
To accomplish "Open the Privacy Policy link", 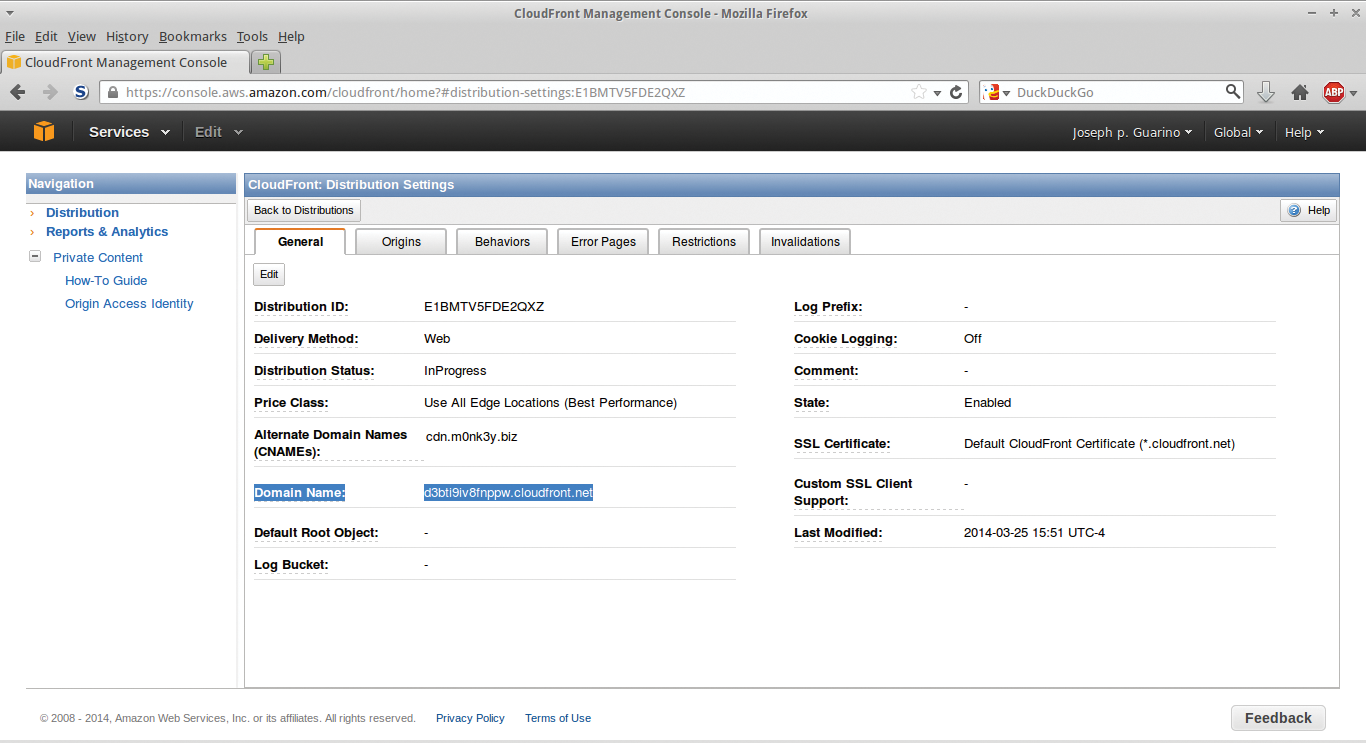I will (470, 718).
